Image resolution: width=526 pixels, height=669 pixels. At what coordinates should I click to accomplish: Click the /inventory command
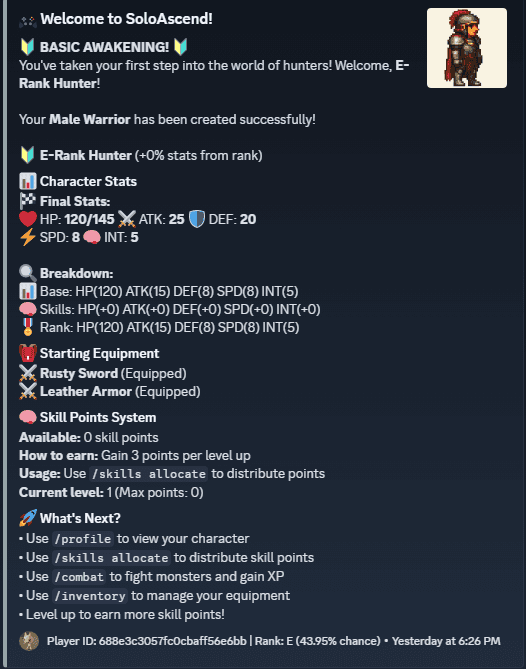tap(90, 596)
